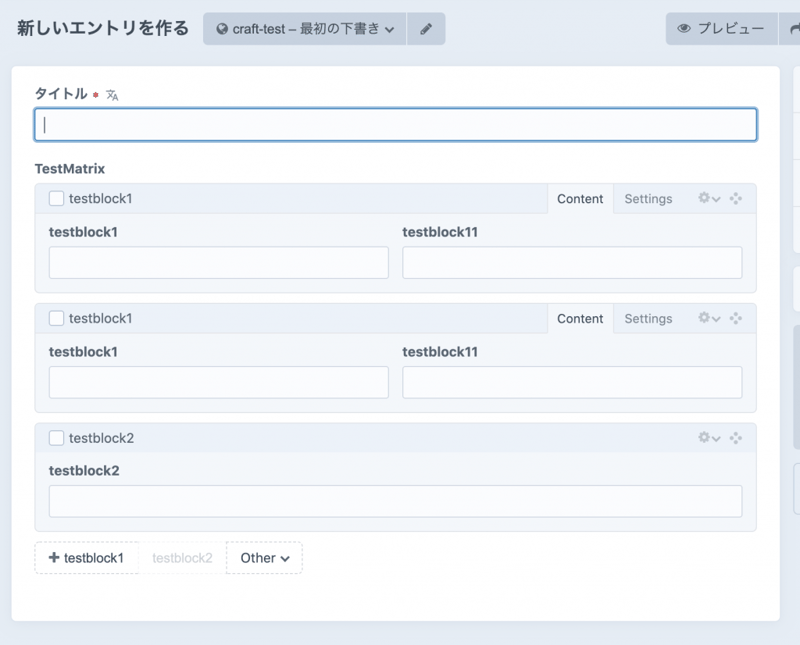This screenshot has height=645, width=800.
Task: Add a new testblock1 block
Action: point(86,558)
